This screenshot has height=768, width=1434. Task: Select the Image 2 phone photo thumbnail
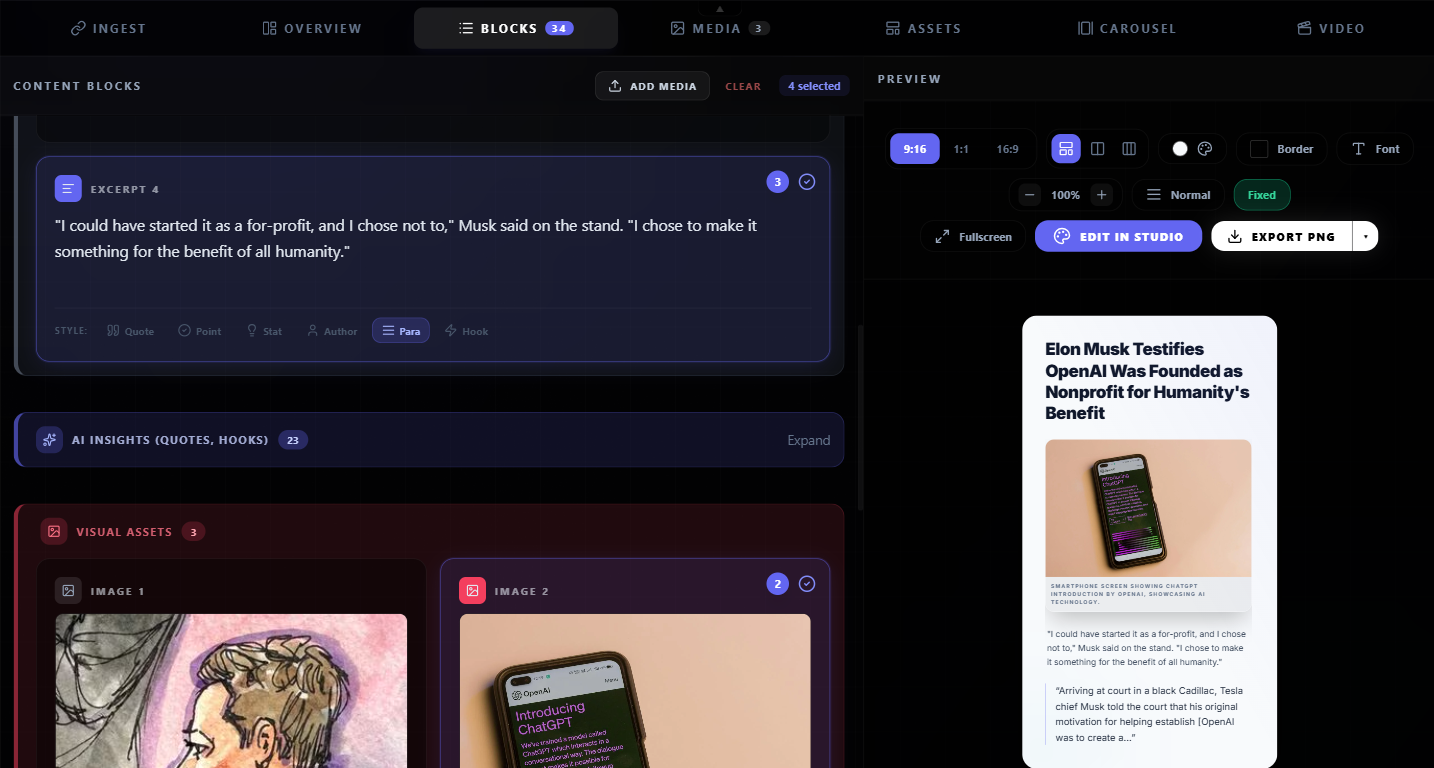[635, 690]
